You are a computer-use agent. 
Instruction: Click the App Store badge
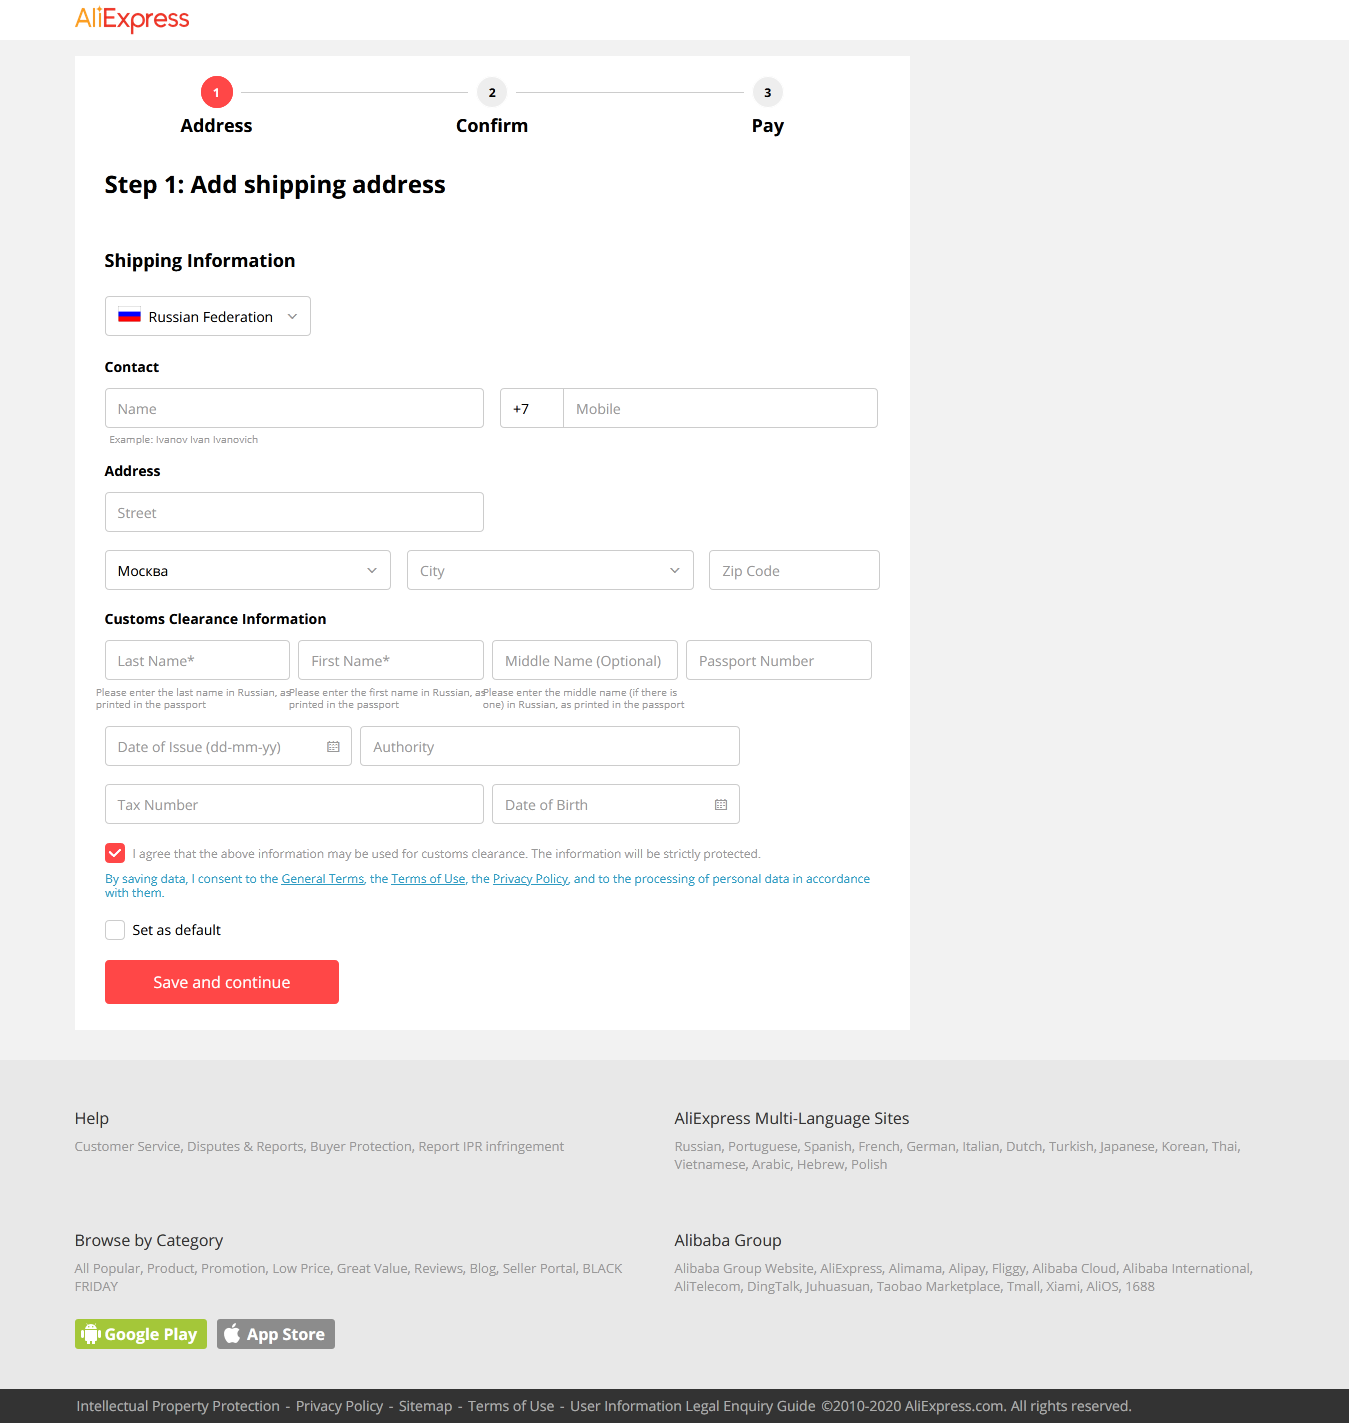point(276,1334)
